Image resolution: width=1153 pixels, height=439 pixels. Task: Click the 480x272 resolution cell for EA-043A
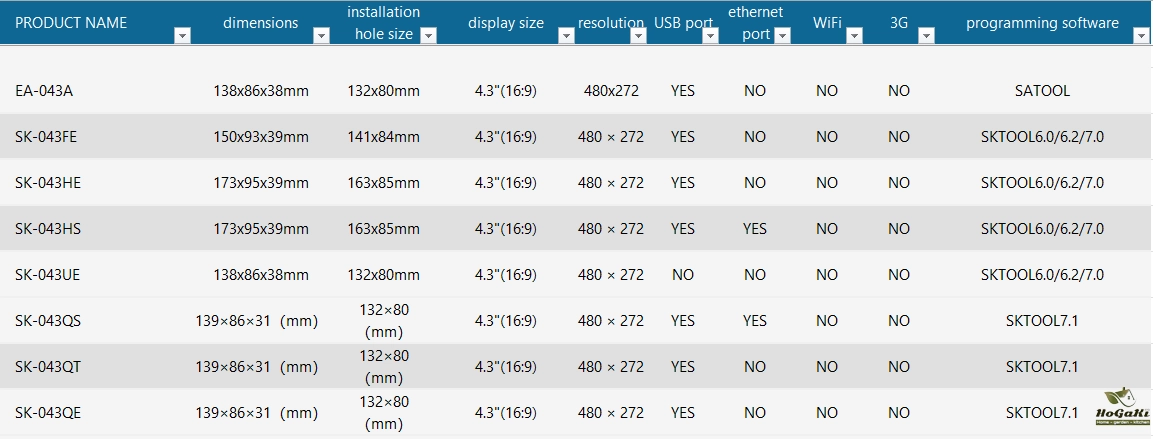tap(611, 91)
